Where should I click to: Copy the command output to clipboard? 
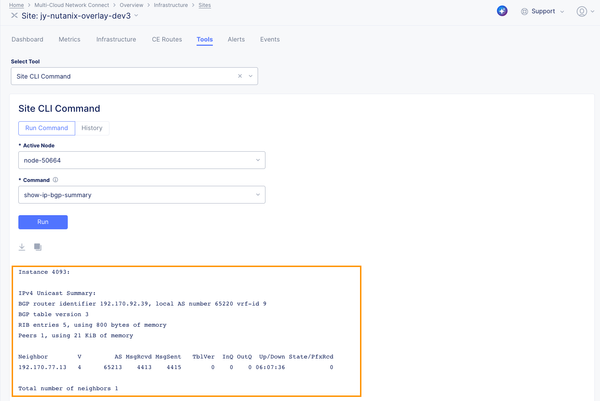click(x=38, y=247)
